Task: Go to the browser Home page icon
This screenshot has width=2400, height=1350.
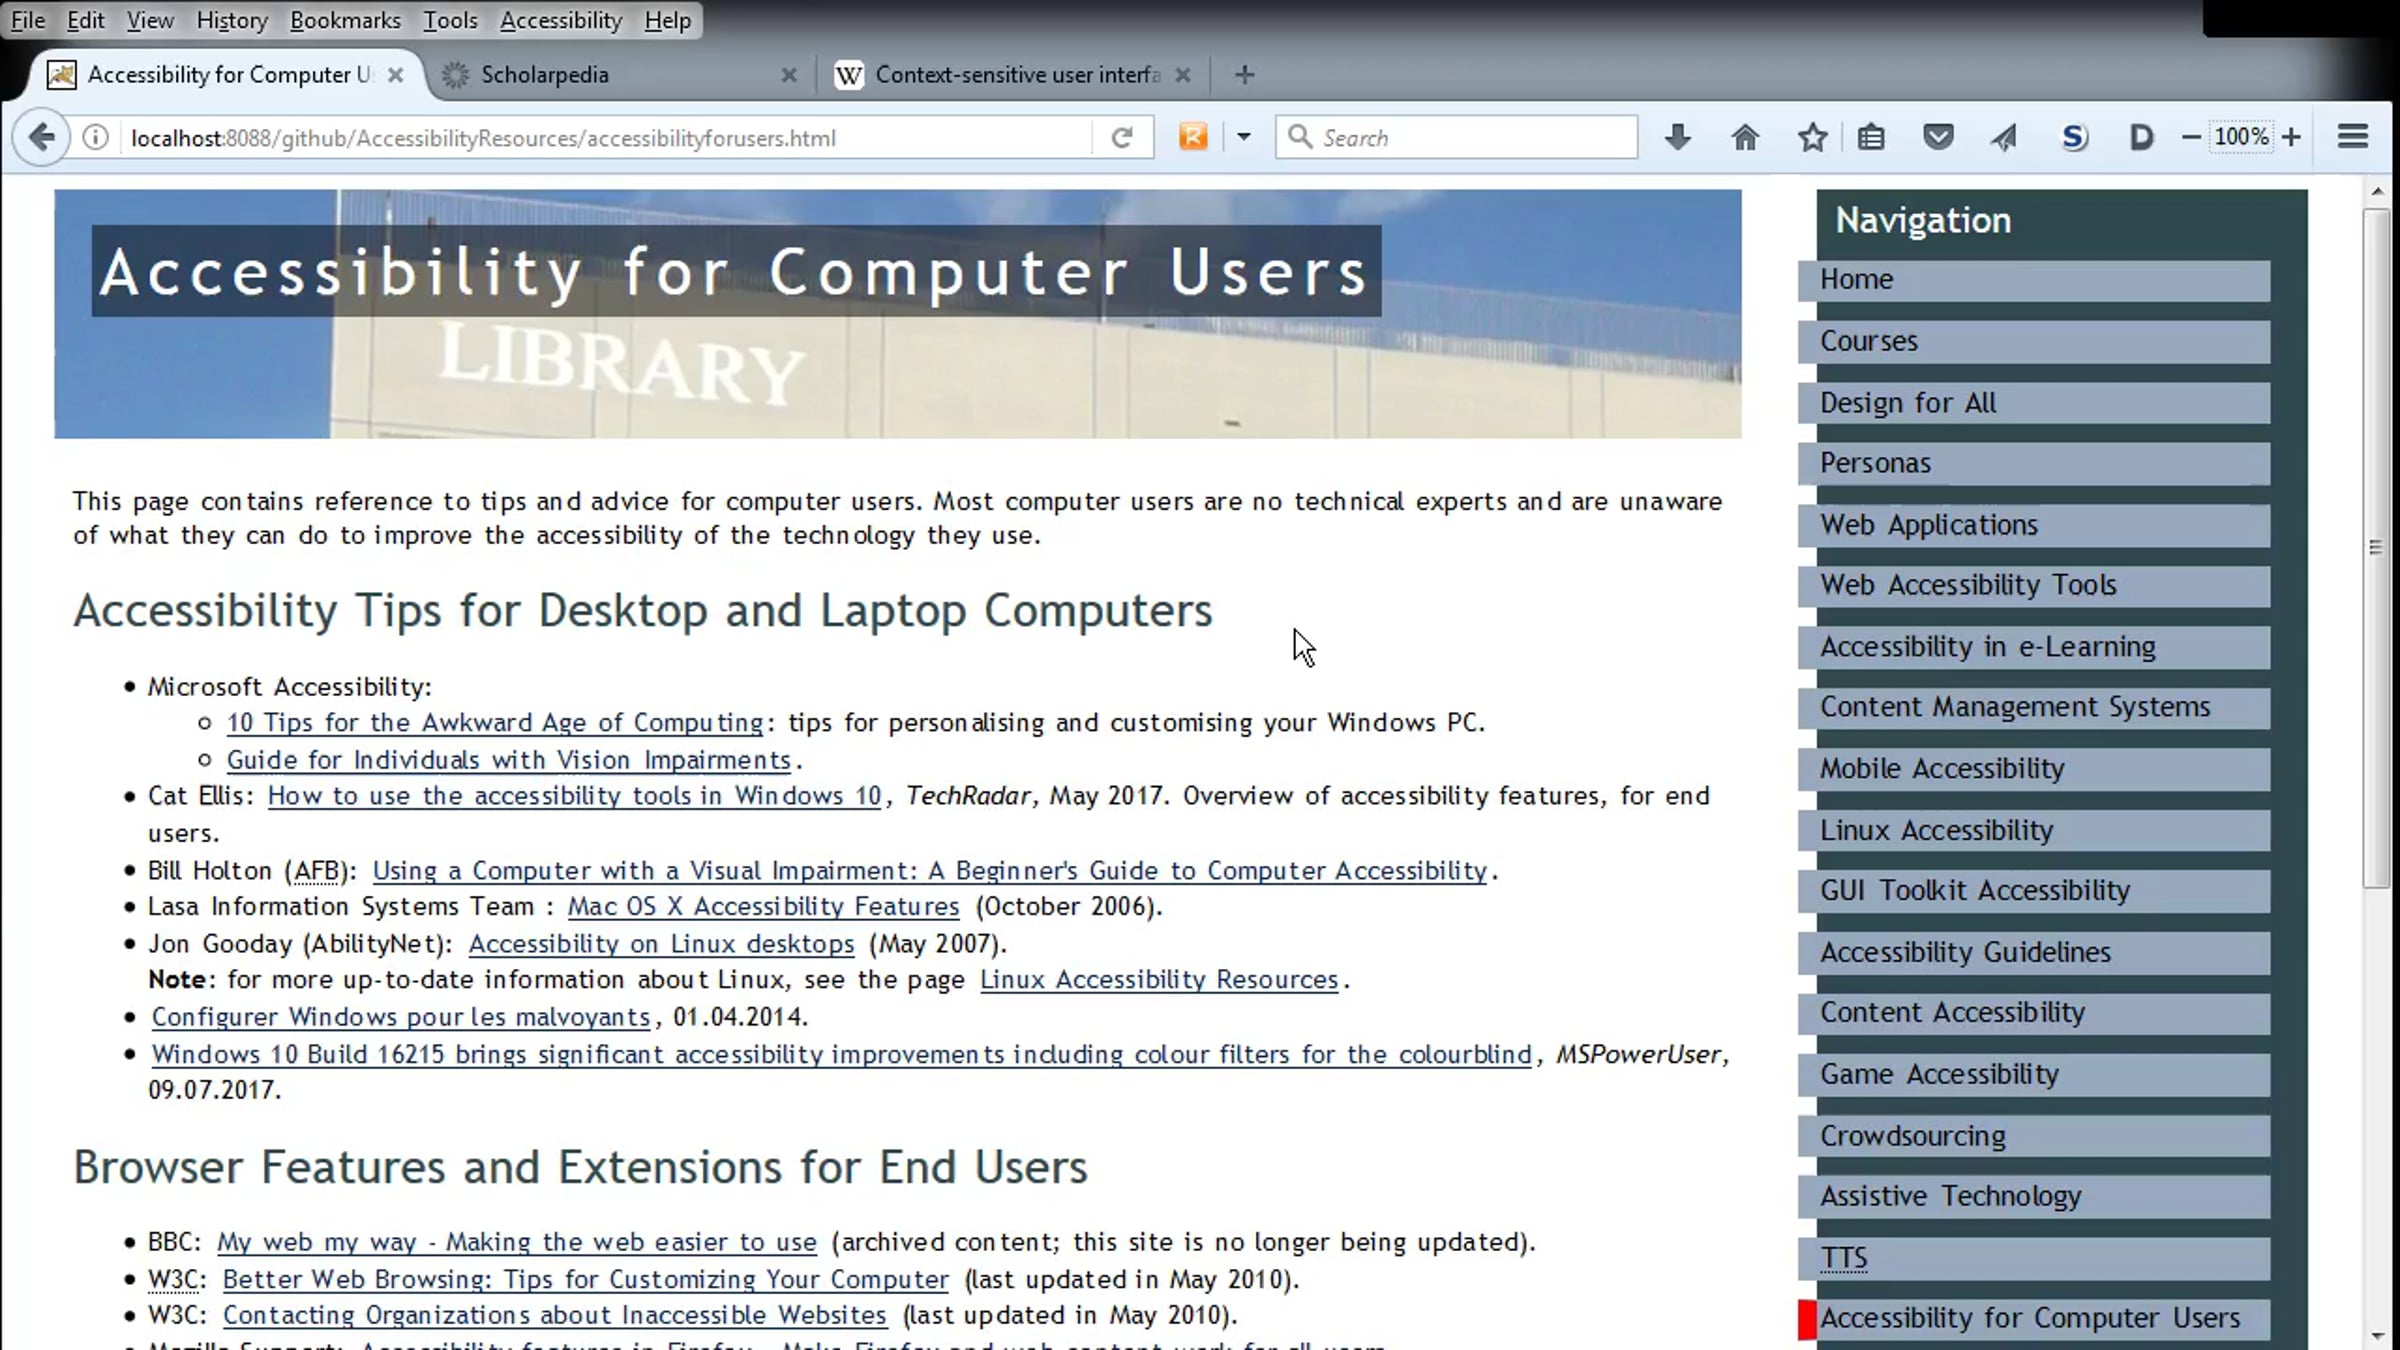Action: (x=1745, y=137)
